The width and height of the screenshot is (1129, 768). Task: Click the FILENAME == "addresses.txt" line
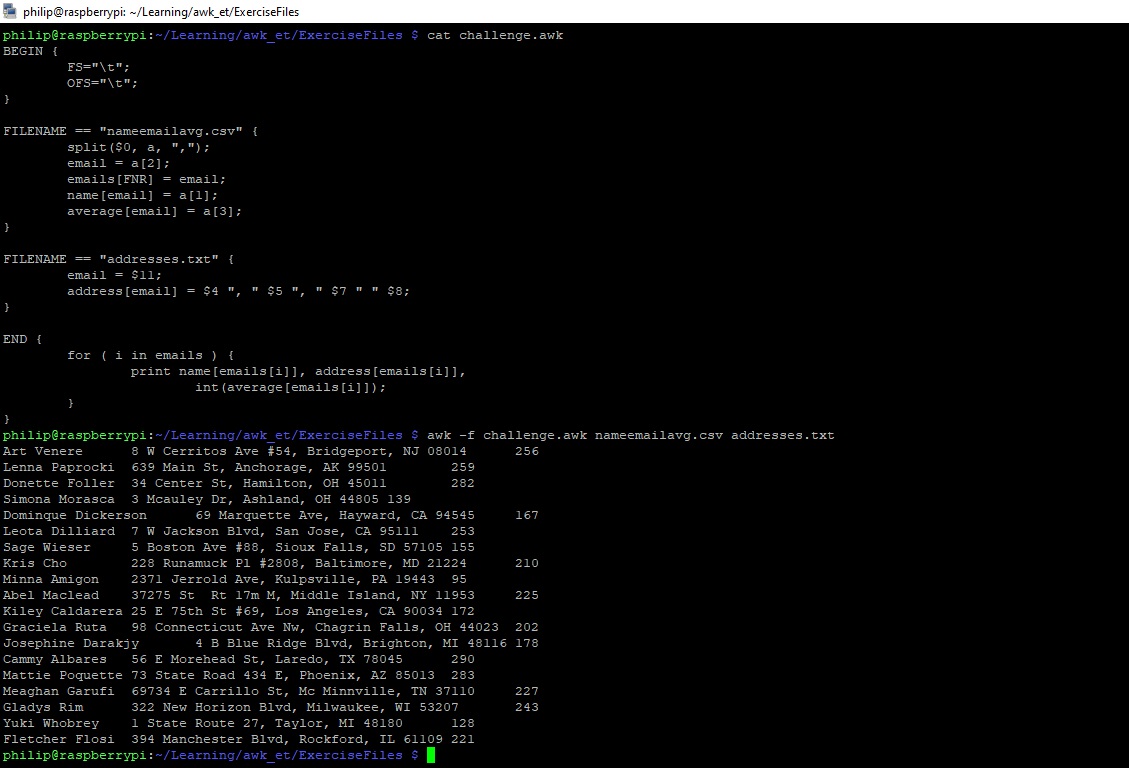[x=119, y=259]
